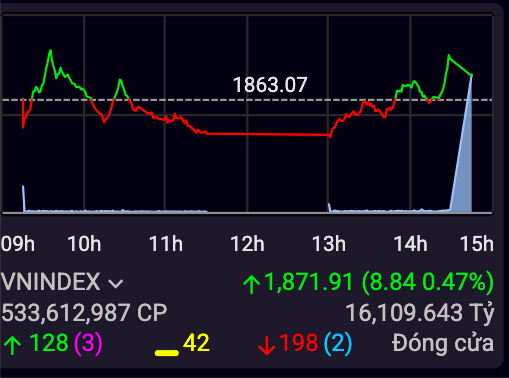The height and width of the screenshot is (378, 509).
Task: Click the decliners count 198
Action: (298, 343)
